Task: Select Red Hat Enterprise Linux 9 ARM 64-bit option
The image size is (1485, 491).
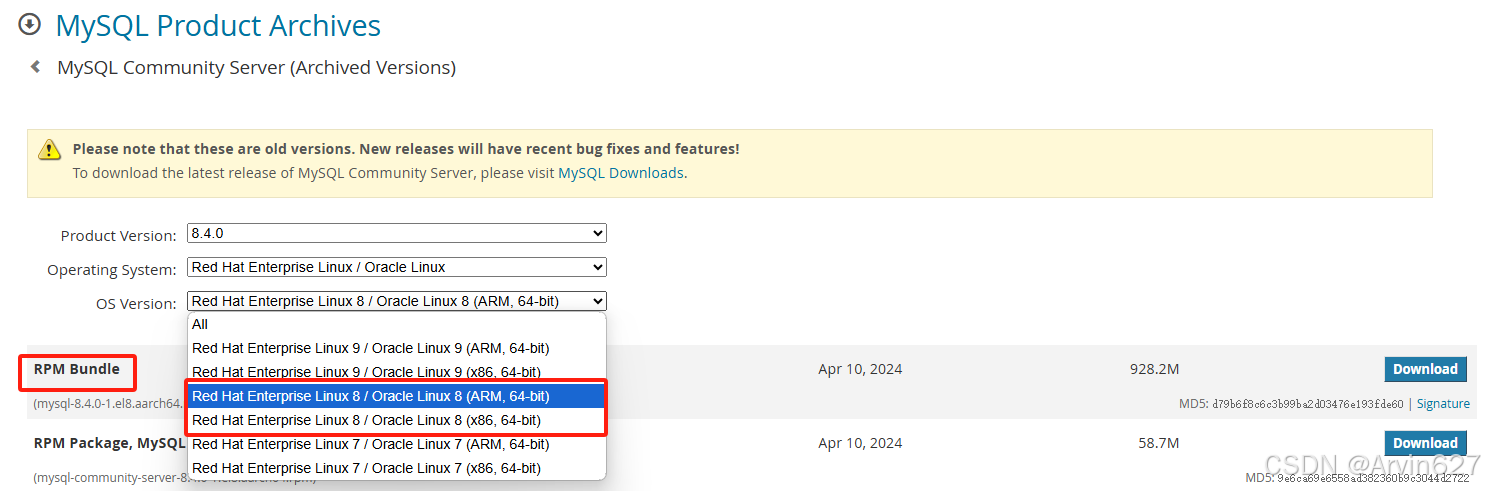Action: [x=396, y=348]
